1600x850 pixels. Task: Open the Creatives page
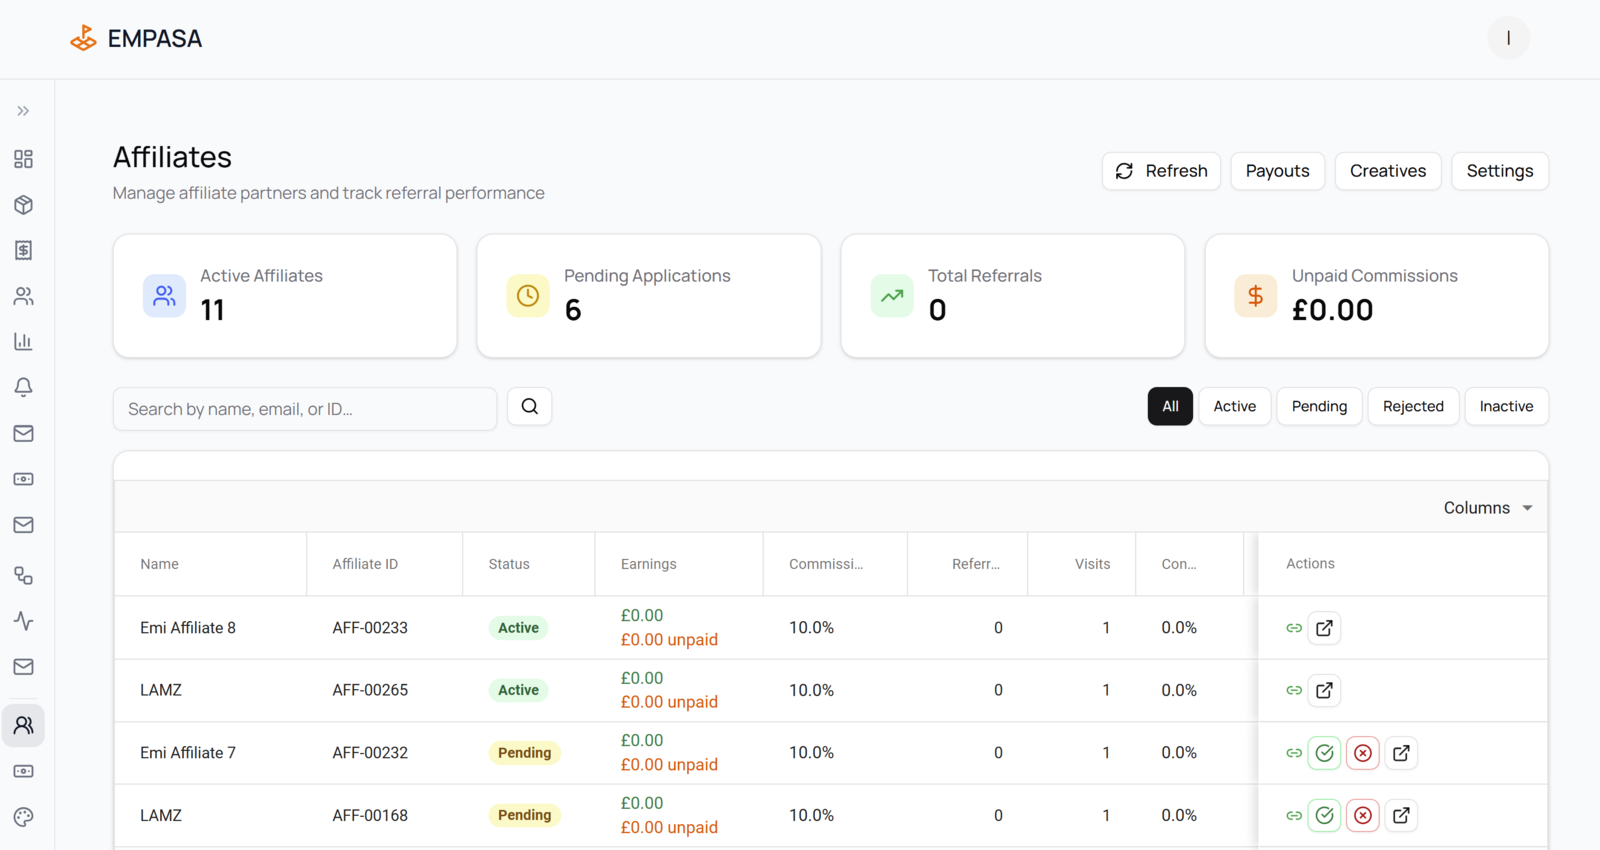[x=1388, y=171]
